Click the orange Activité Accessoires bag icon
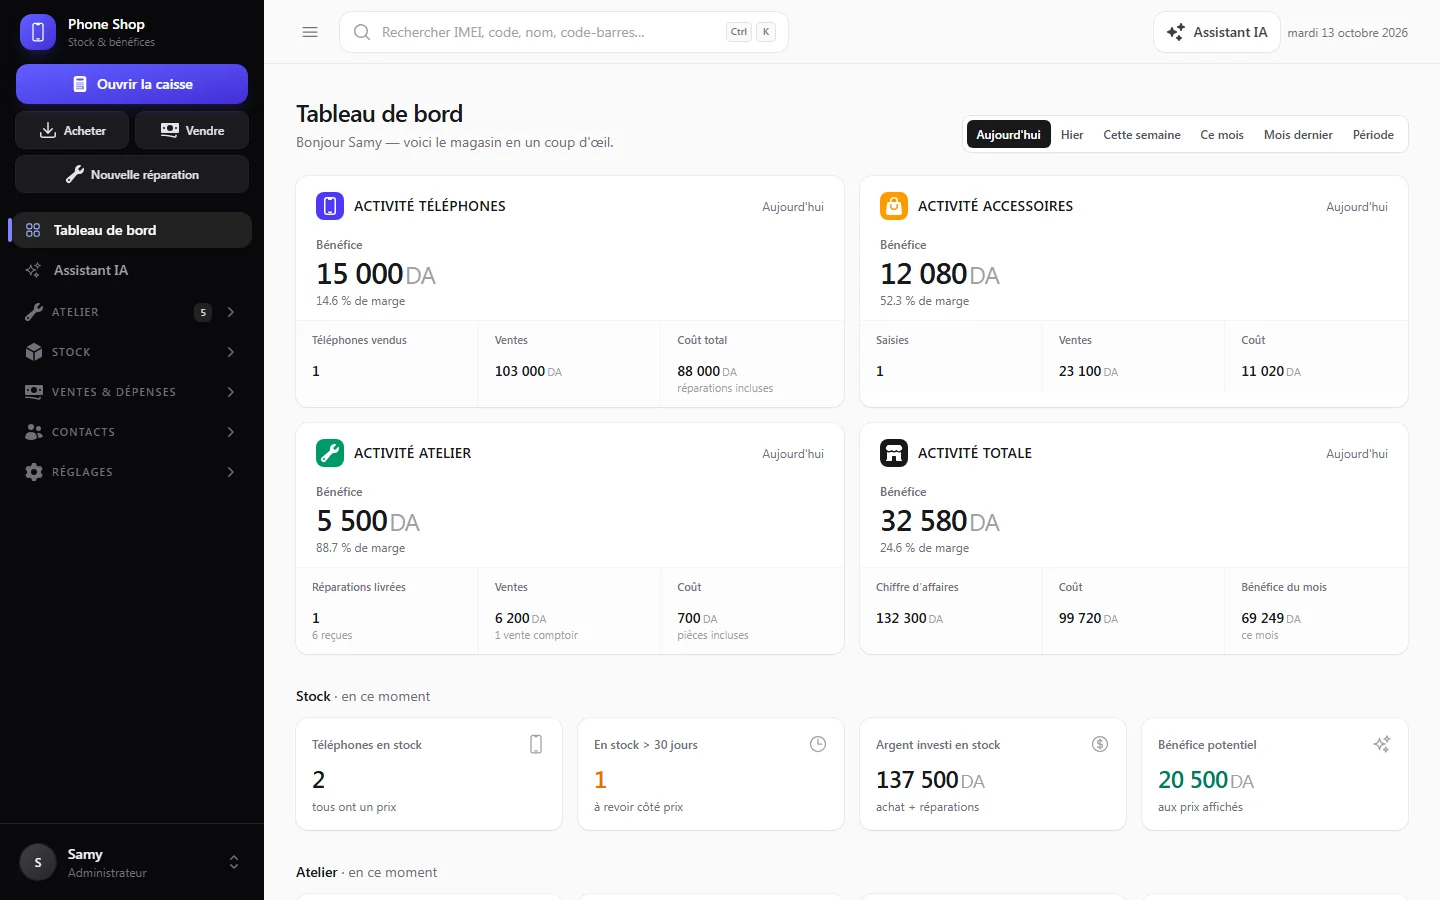Screen dimensions: 1440x900 [894, 206]
